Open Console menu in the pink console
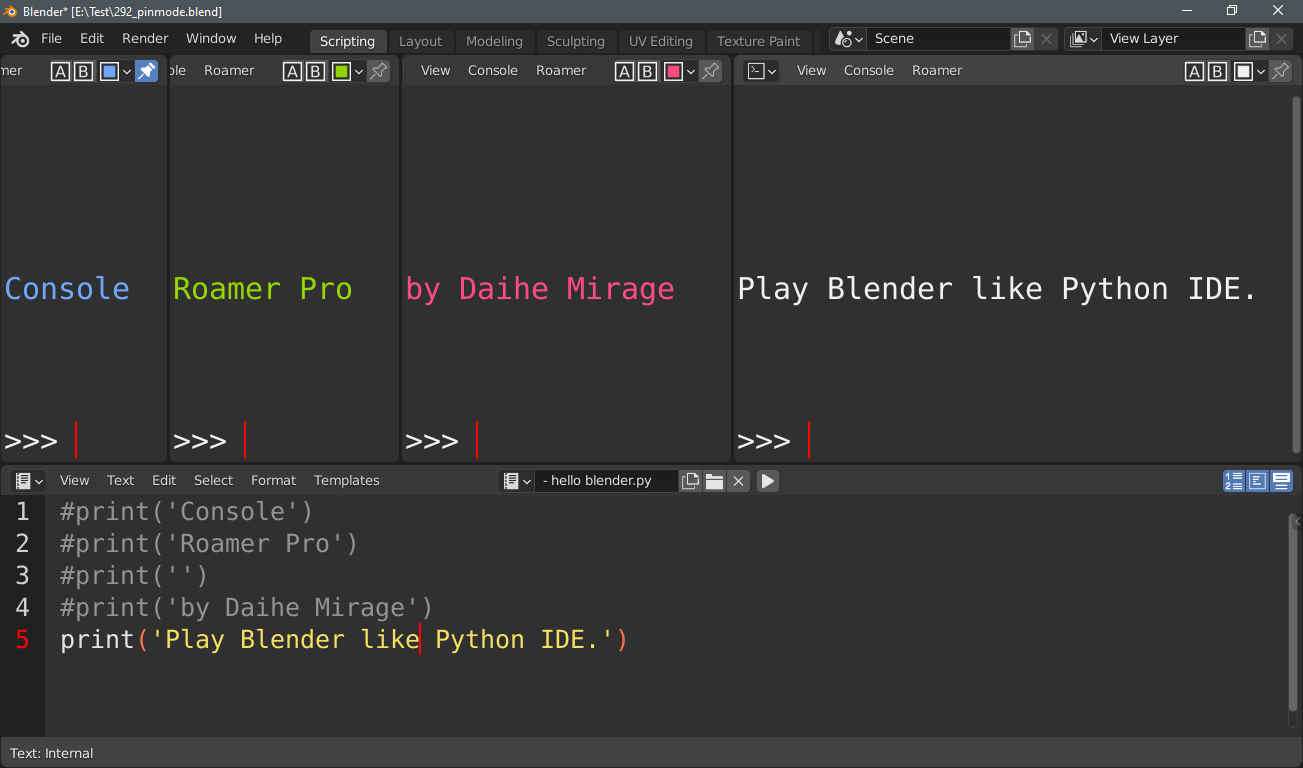 click(493, 71)
